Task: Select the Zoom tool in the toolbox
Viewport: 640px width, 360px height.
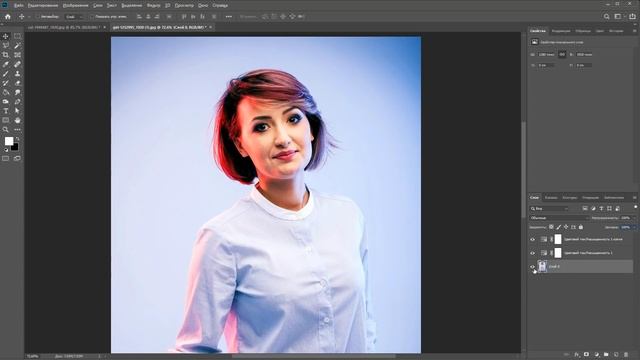Action: pyautogui.click(x=6, y=130)
